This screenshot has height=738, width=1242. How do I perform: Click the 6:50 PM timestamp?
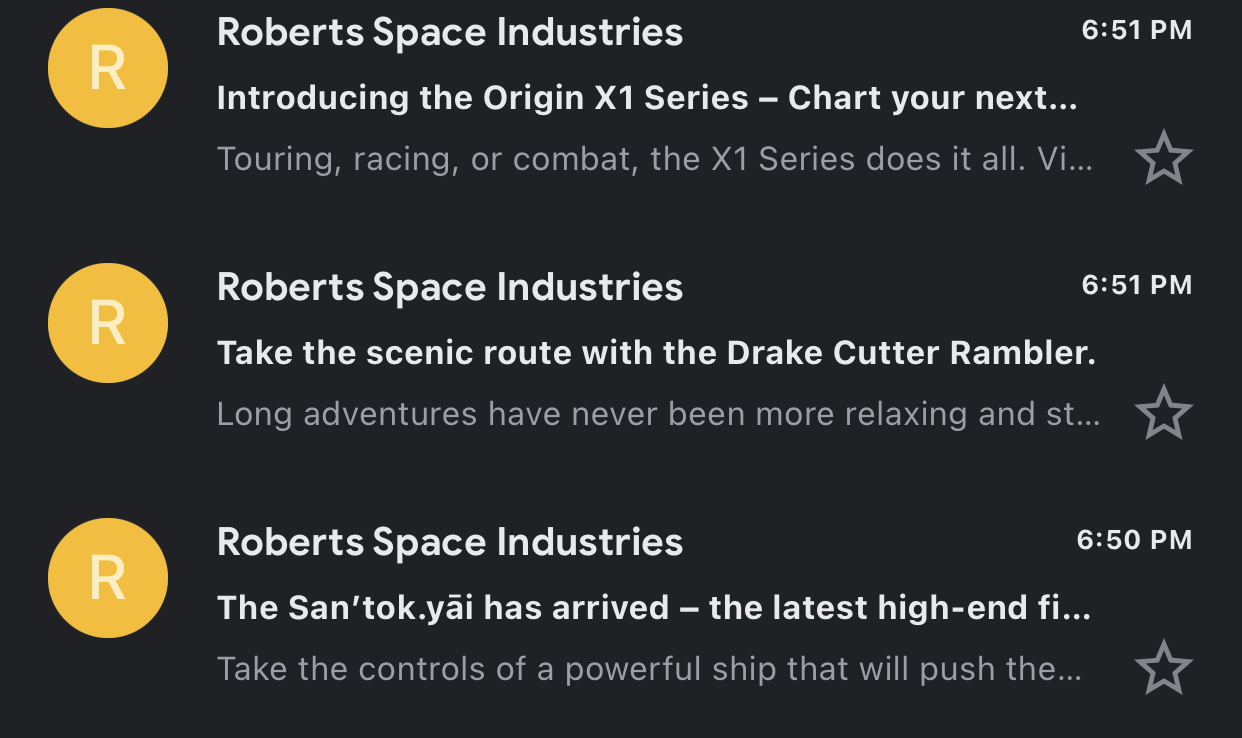tap(1135, 541)
